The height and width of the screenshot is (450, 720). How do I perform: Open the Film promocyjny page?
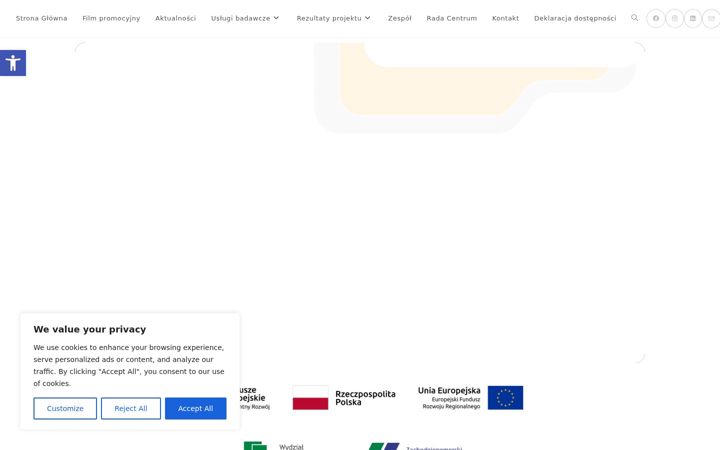click(x=111, y=18)
